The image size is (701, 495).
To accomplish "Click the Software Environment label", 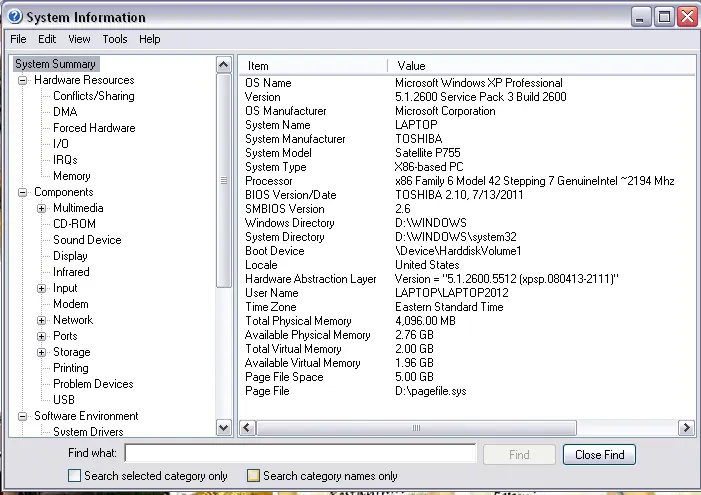I will [86, 416].
